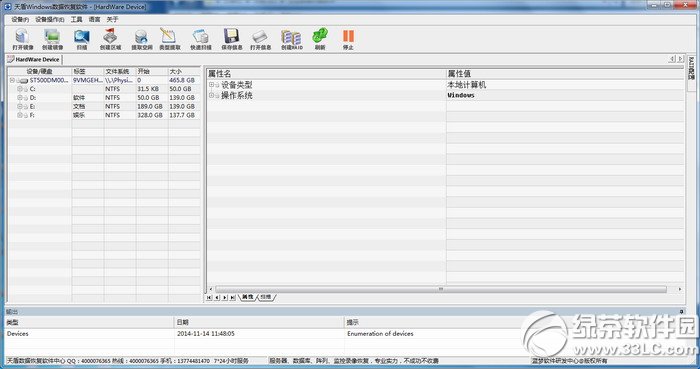Expand the 操作系统 property node
The image size is (700, 369).
click(x=212, y=95)
